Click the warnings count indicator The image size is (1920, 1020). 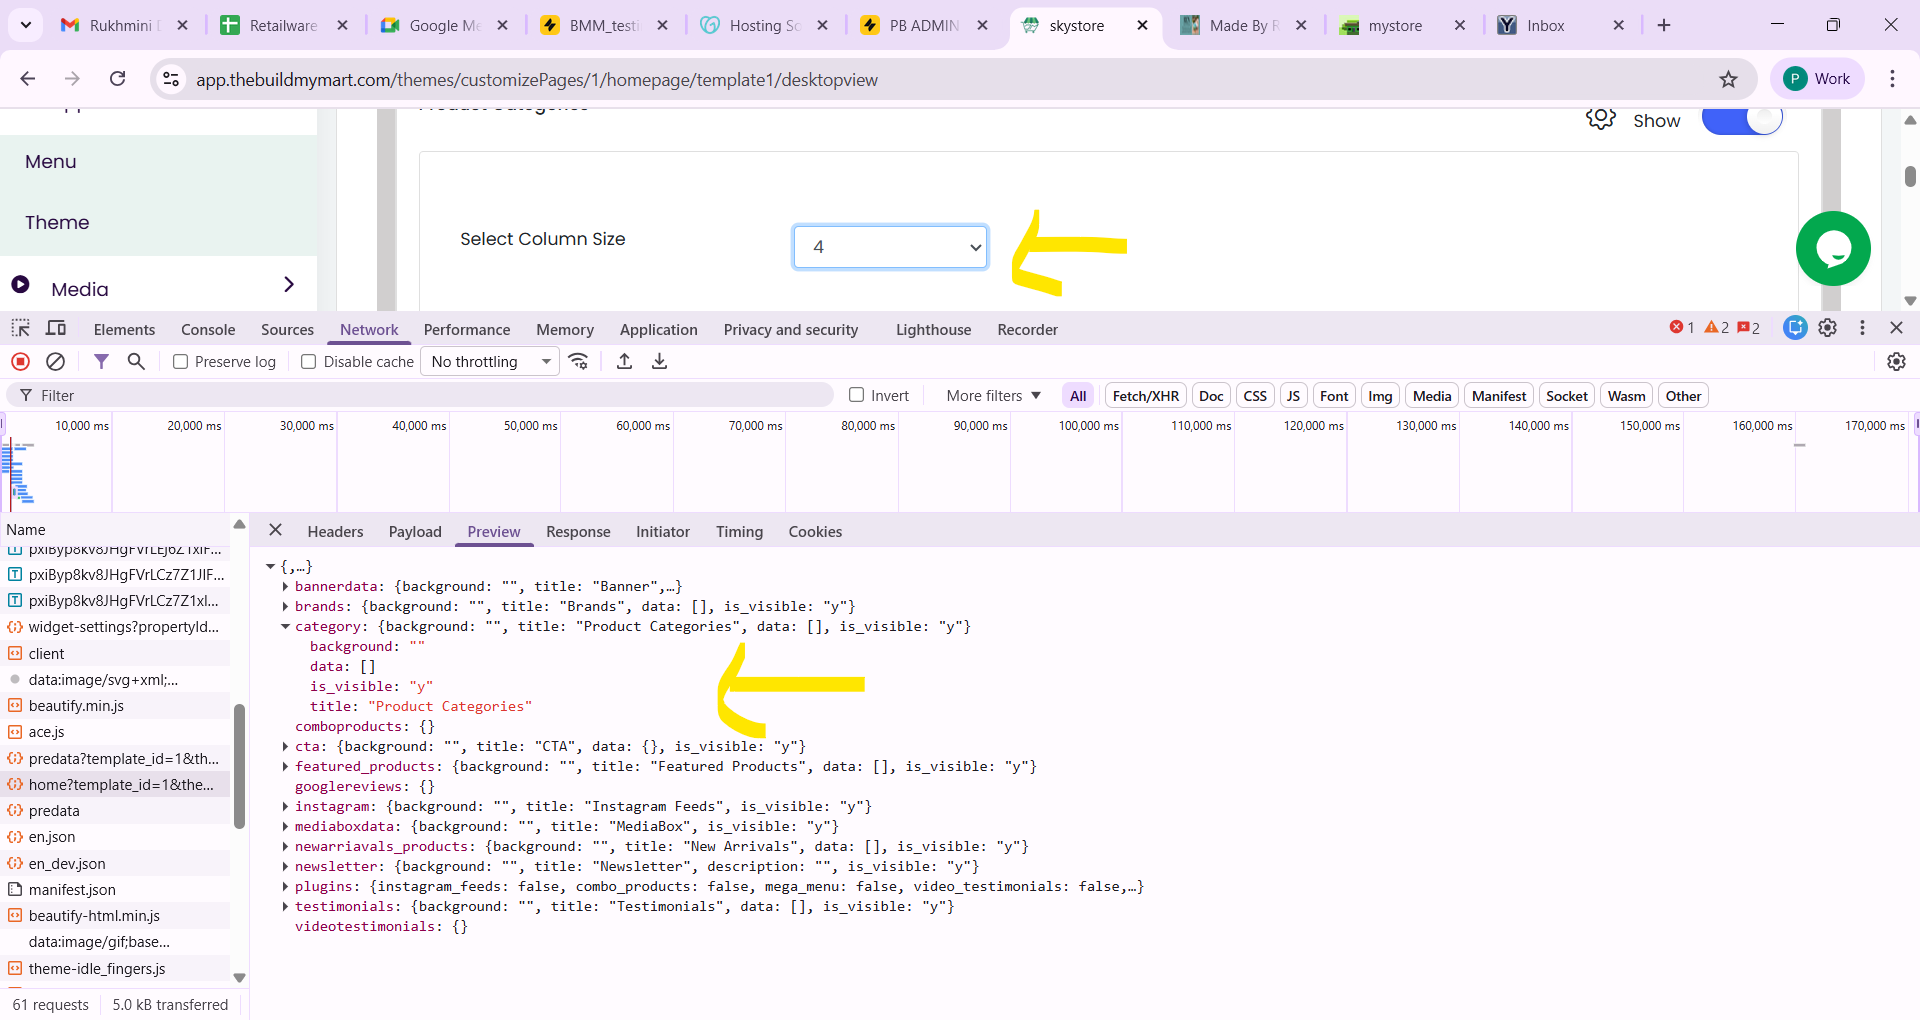point(1717,328)
